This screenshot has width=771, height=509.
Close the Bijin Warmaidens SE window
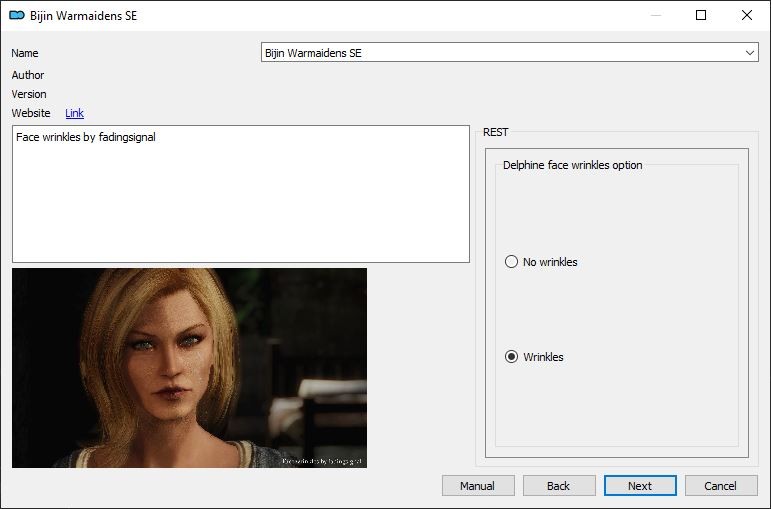coord(747,15)
